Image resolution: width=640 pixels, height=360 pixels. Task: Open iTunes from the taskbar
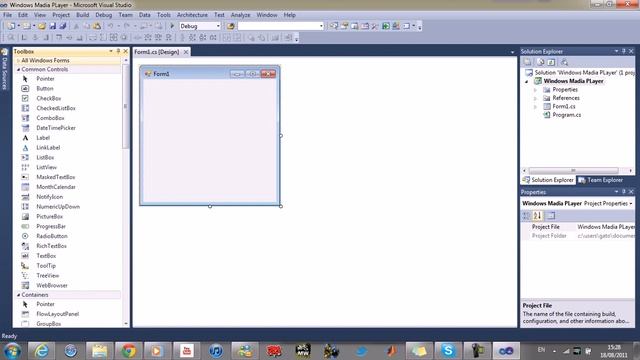coord(216,351)
